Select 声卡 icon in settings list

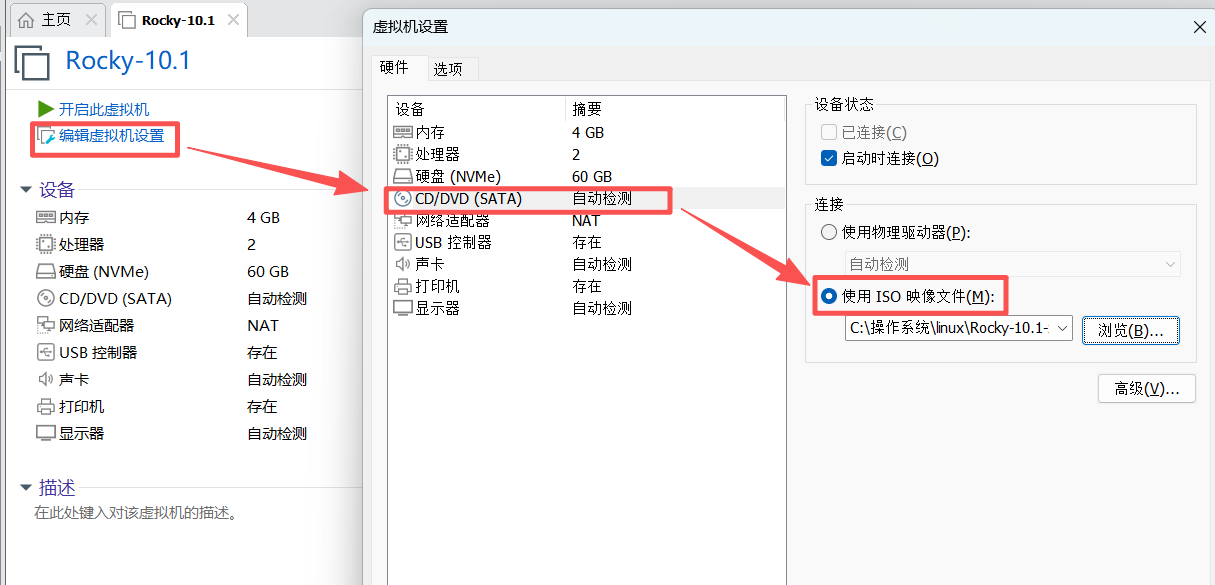point(403,264)
